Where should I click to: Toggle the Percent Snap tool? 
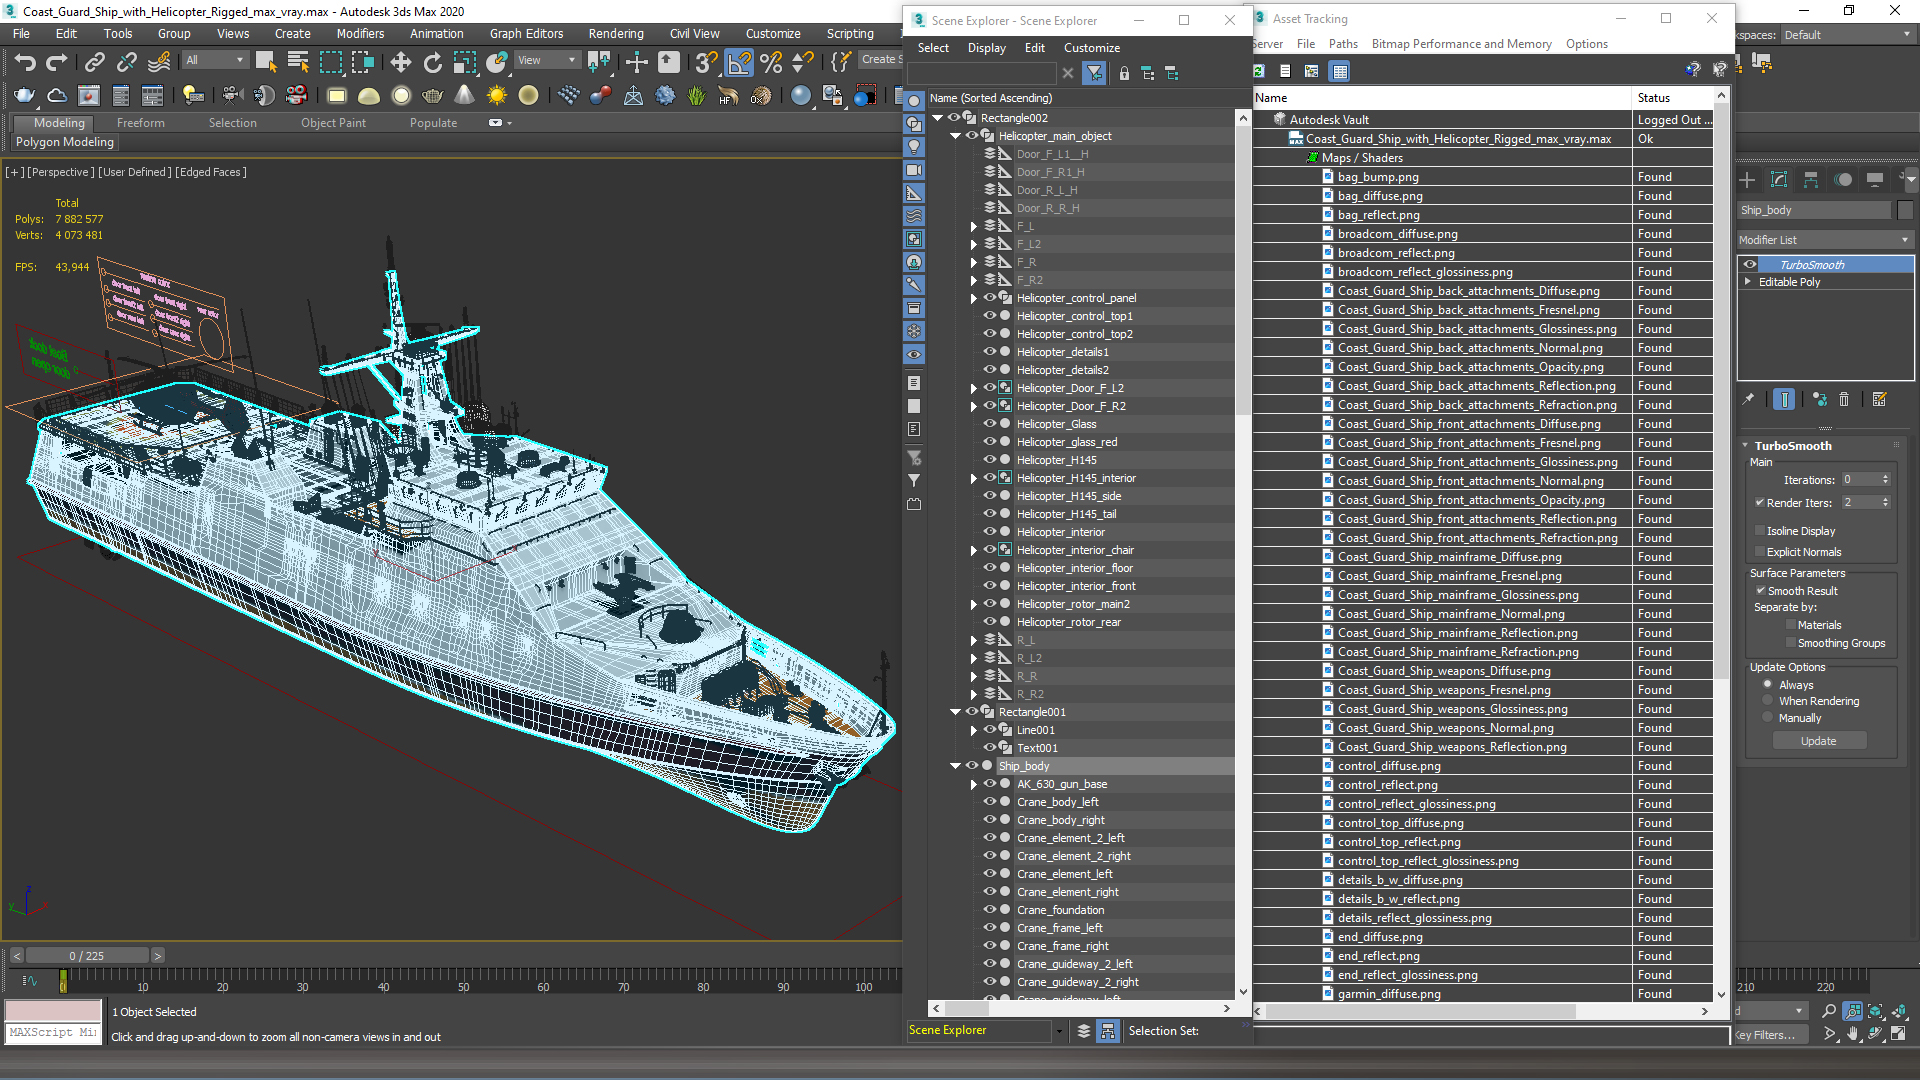(x=771, y=62)
